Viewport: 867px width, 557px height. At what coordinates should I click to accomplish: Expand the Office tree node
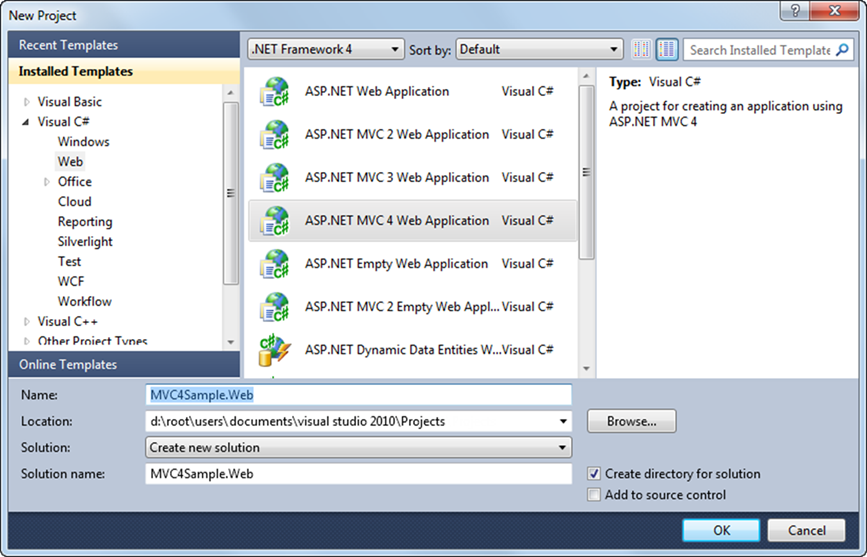pyautogui.click(x=47, y=181)
